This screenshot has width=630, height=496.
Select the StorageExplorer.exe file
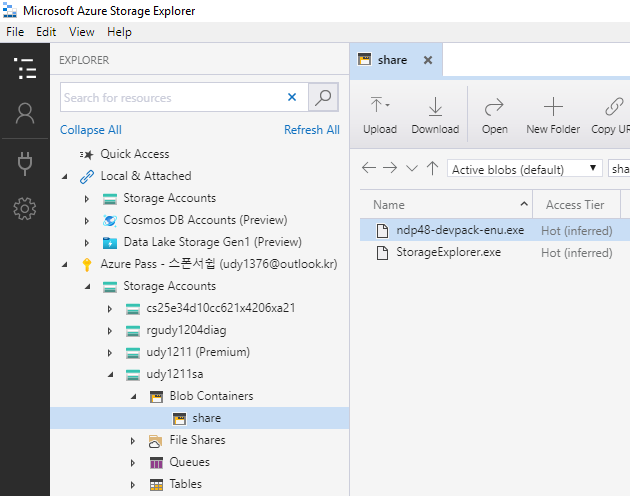448,252
